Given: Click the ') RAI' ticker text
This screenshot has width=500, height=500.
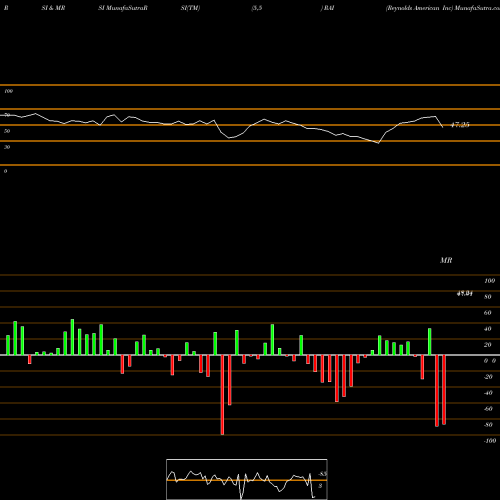Looking at the screenshot, I should (x=327, y=8).
